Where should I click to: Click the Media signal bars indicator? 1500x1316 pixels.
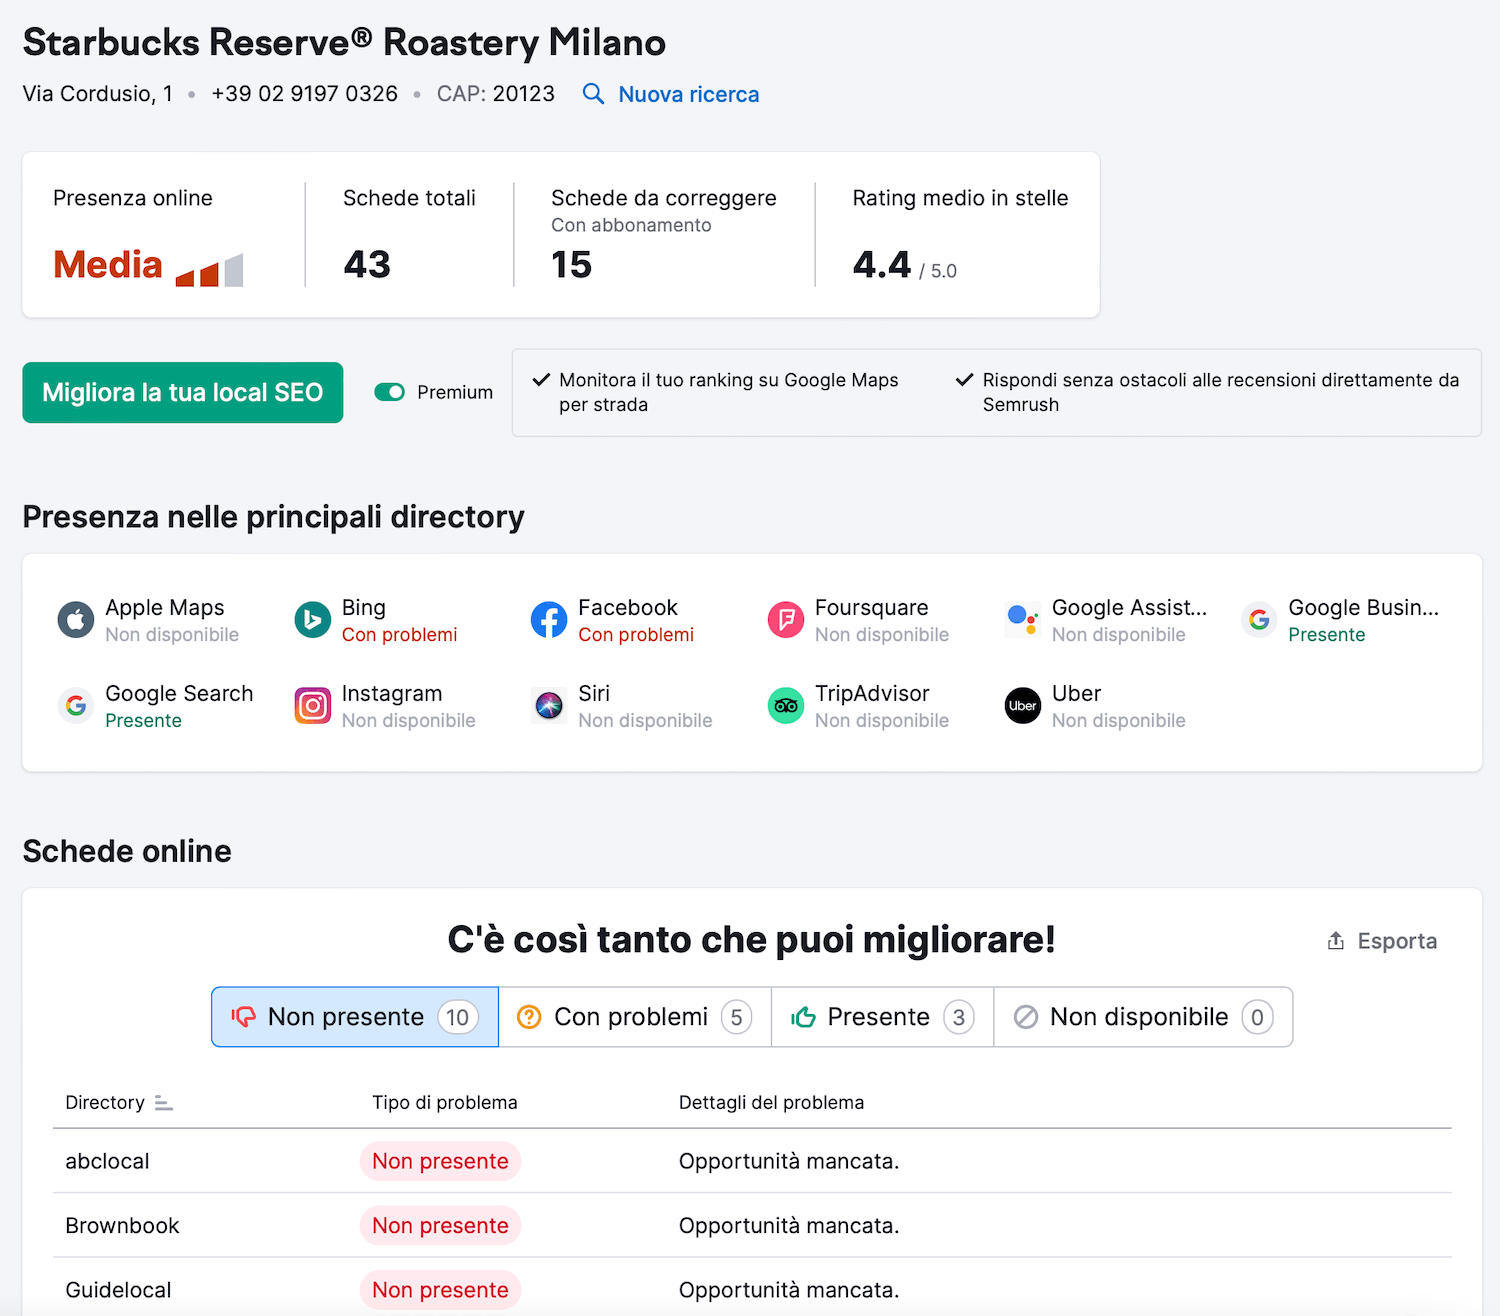point(209,270)
